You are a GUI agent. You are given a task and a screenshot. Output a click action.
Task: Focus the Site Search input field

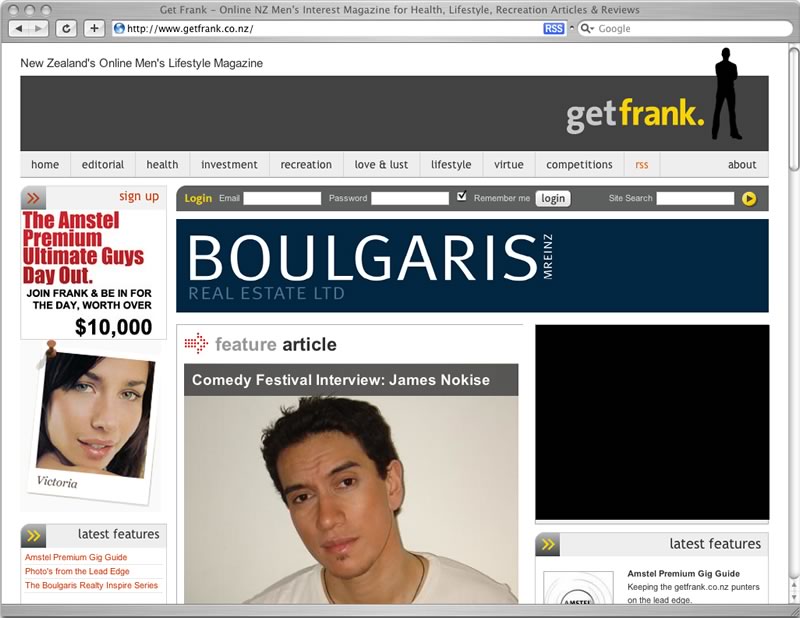[x=695, y=199]
